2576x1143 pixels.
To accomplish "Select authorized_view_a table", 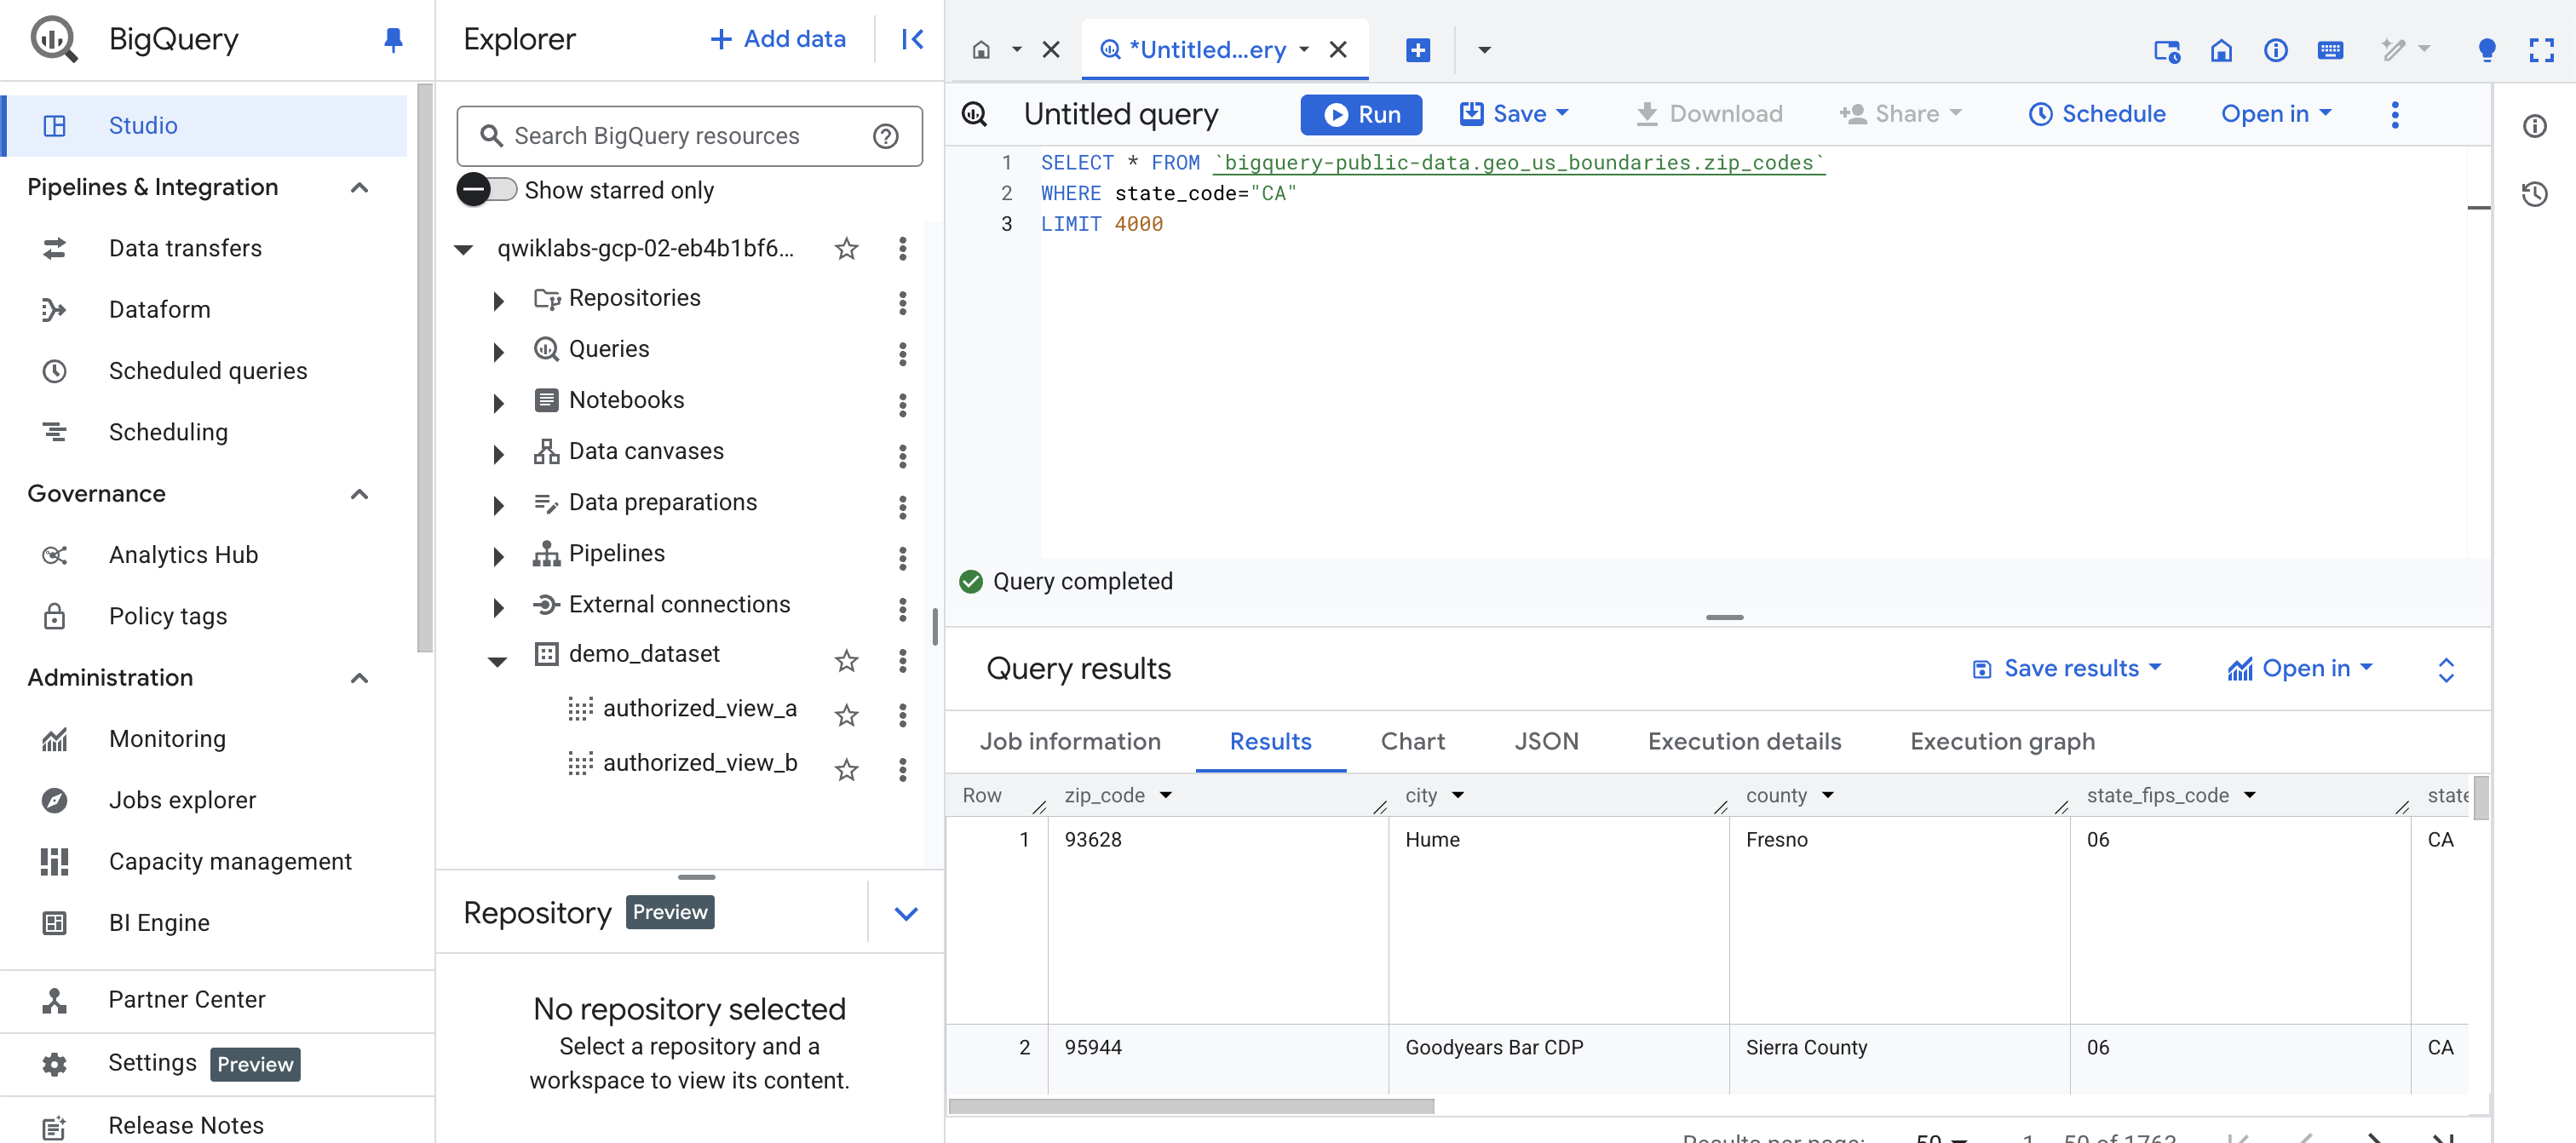I will click(699, 709).
